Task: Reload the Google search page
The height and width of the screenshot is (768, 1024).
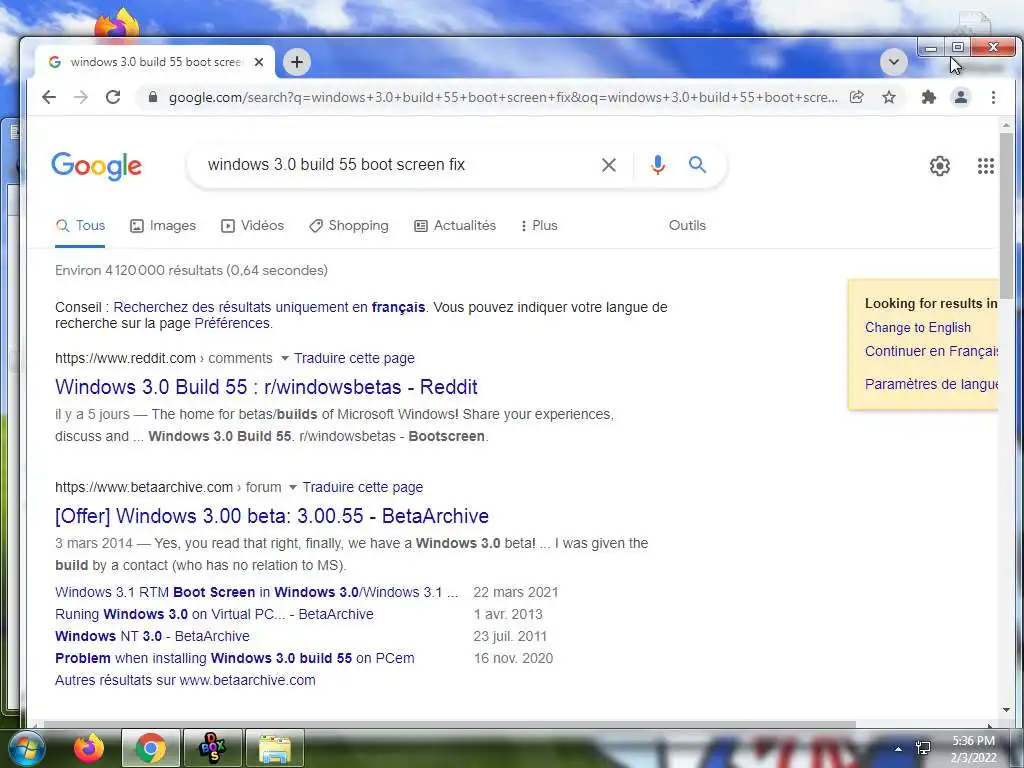Action: point(113,97)
